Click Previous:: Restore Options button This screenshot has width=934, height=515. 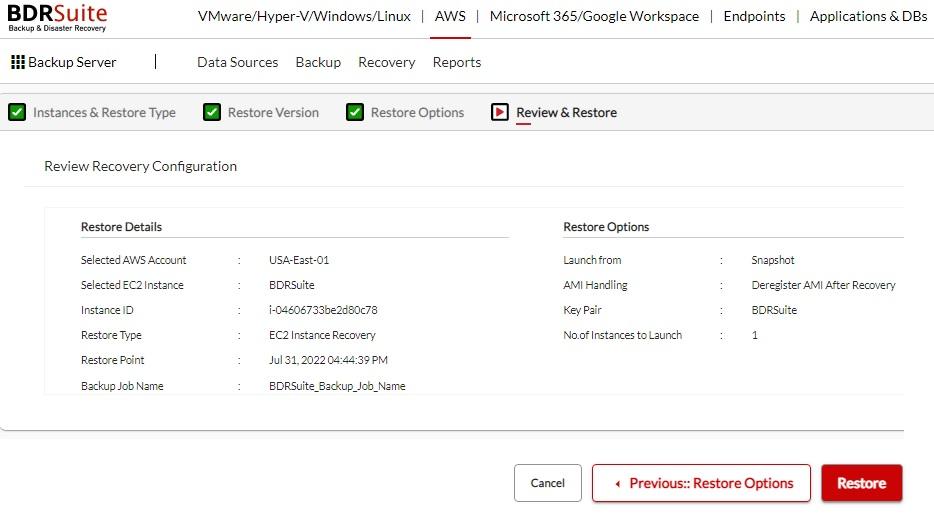click(701, 483)
